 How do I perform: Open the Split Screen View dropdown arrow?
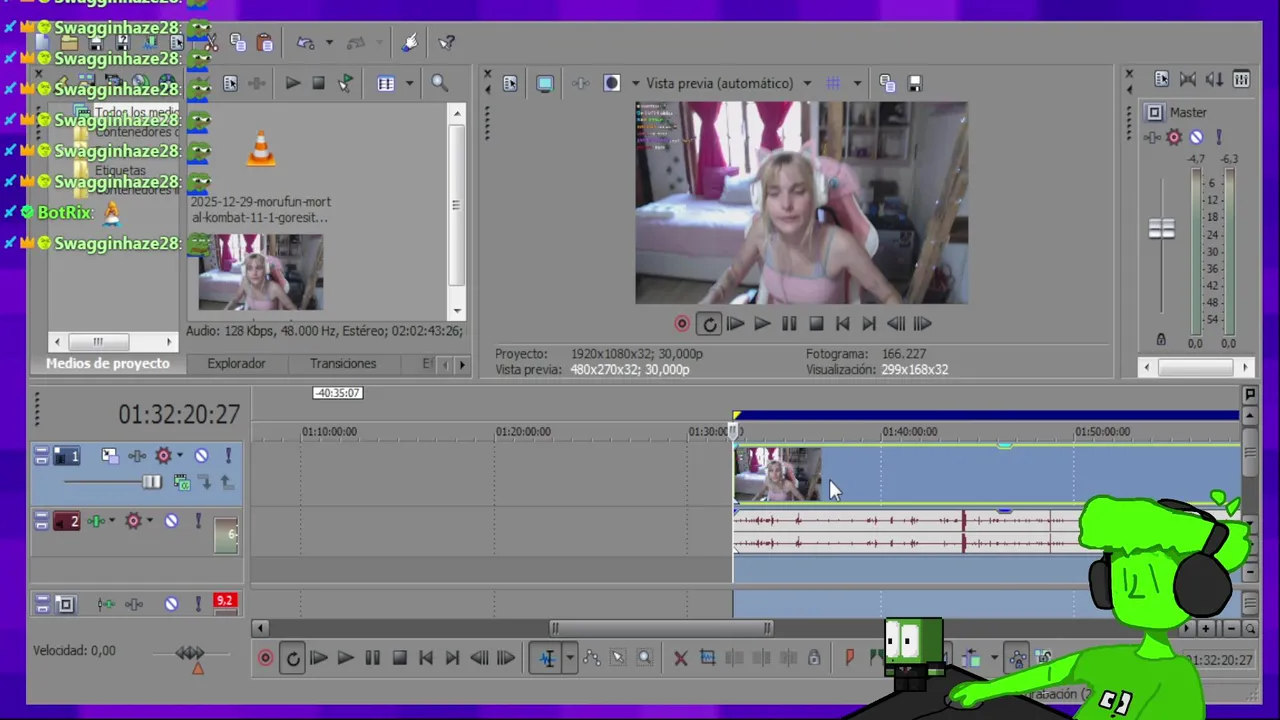pyautogui.click(x=634, y=84)
